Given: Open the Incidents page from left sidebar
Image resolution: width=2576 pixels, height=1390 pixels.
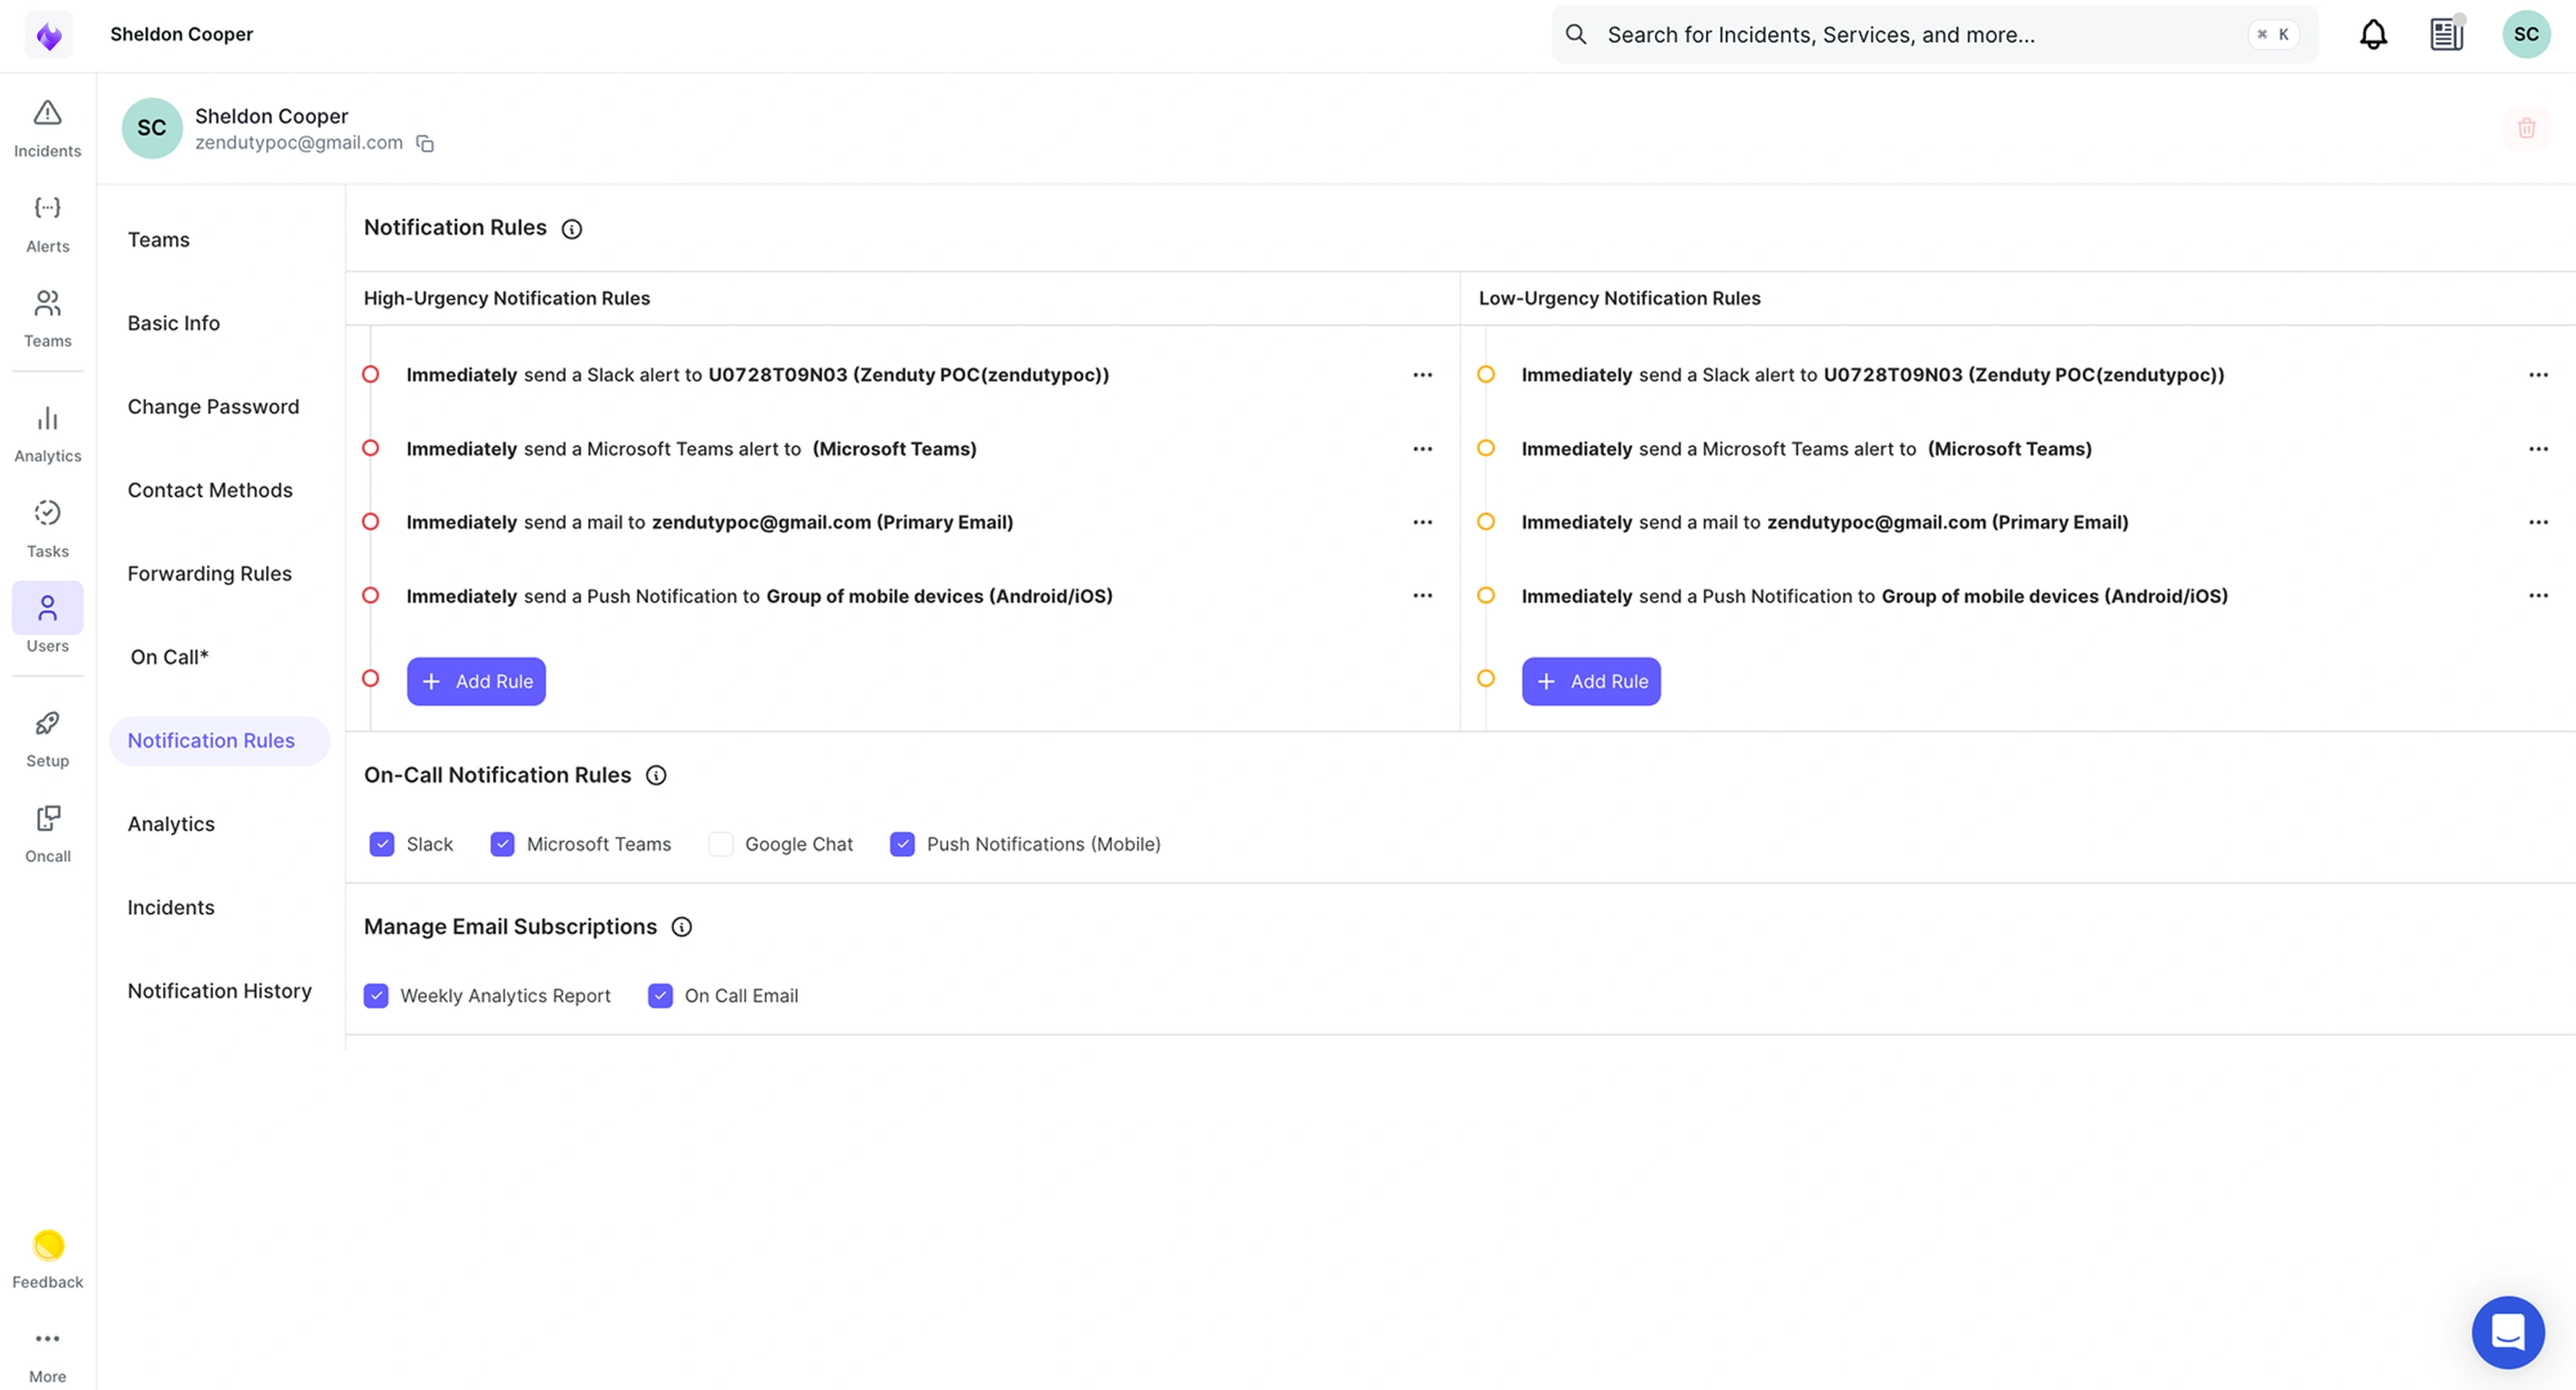Looking at the screenshot, I should pos(47,128).
